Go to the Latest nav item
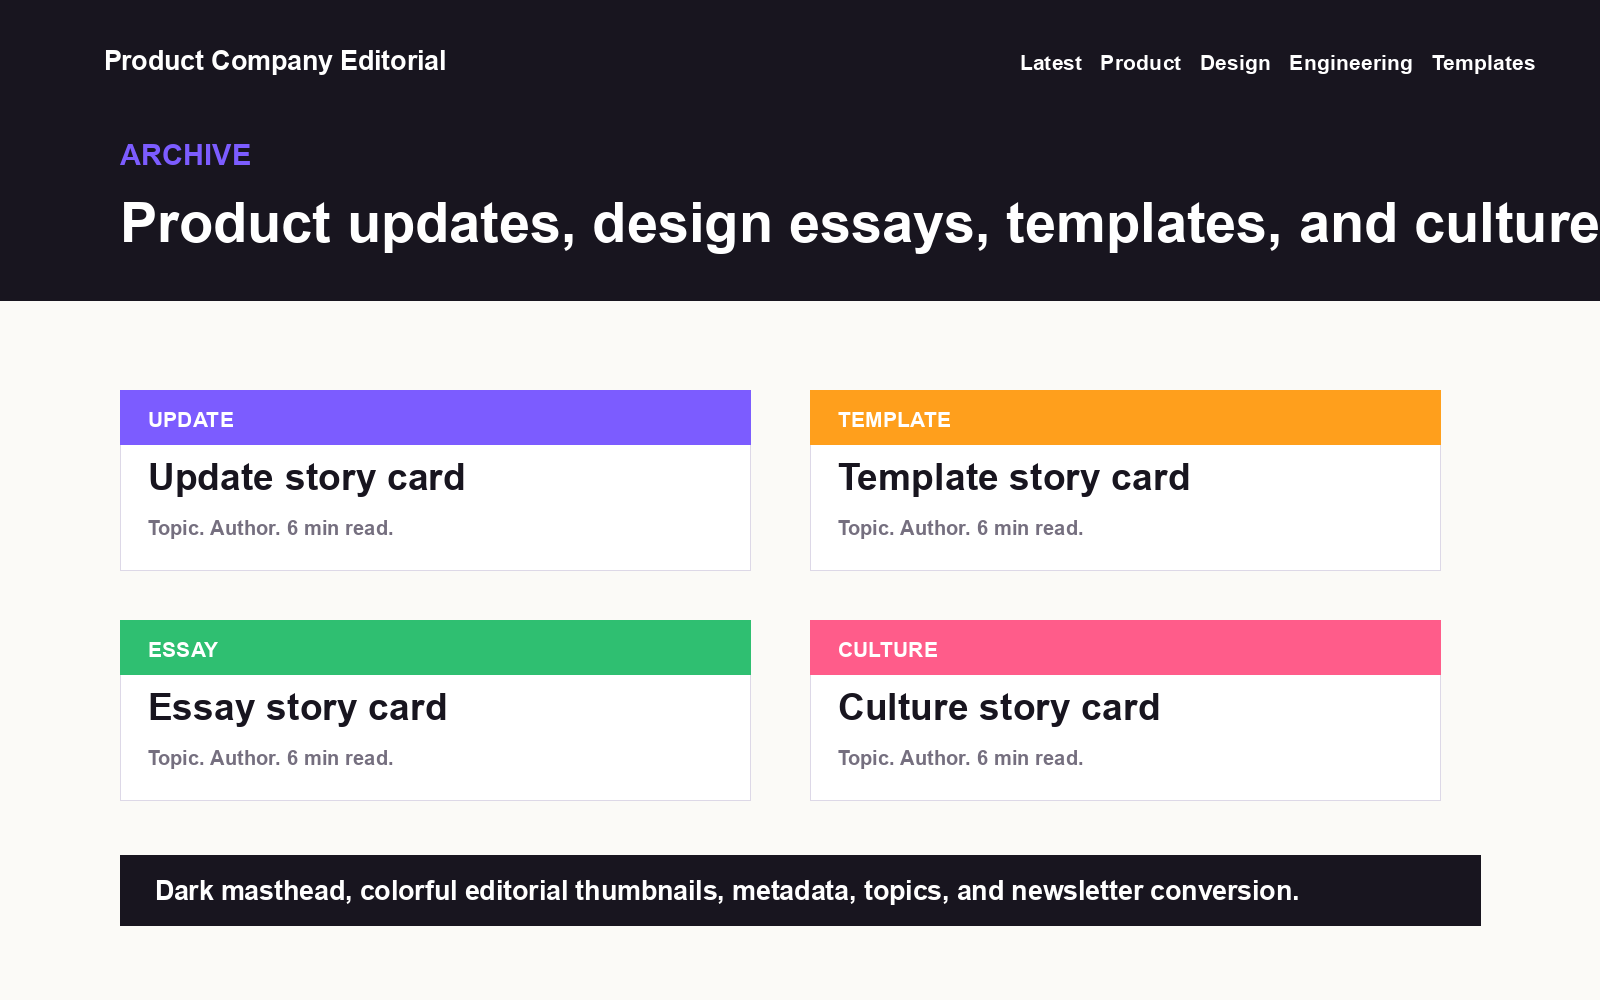The width and height of the screenshot is (1600, 1000). pyautogui.click(x=1051, y=63)
